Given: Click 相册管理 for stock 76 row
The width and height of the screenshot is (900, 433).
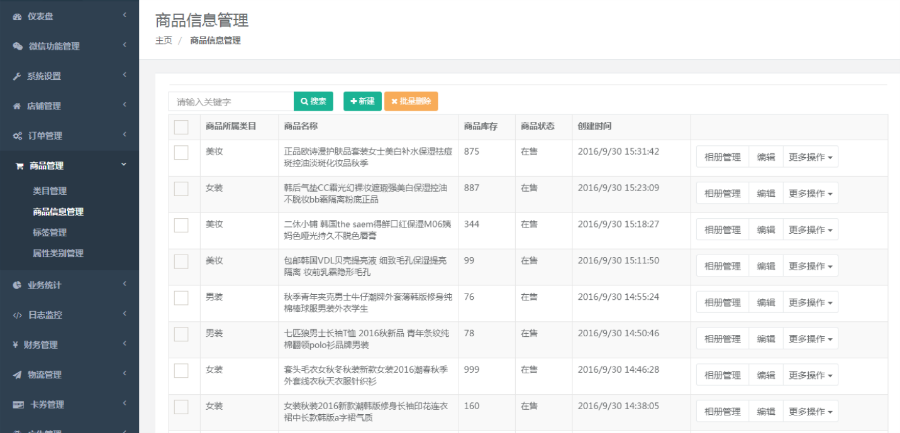Looking at the screenshot, I should [x=723, y=302].
